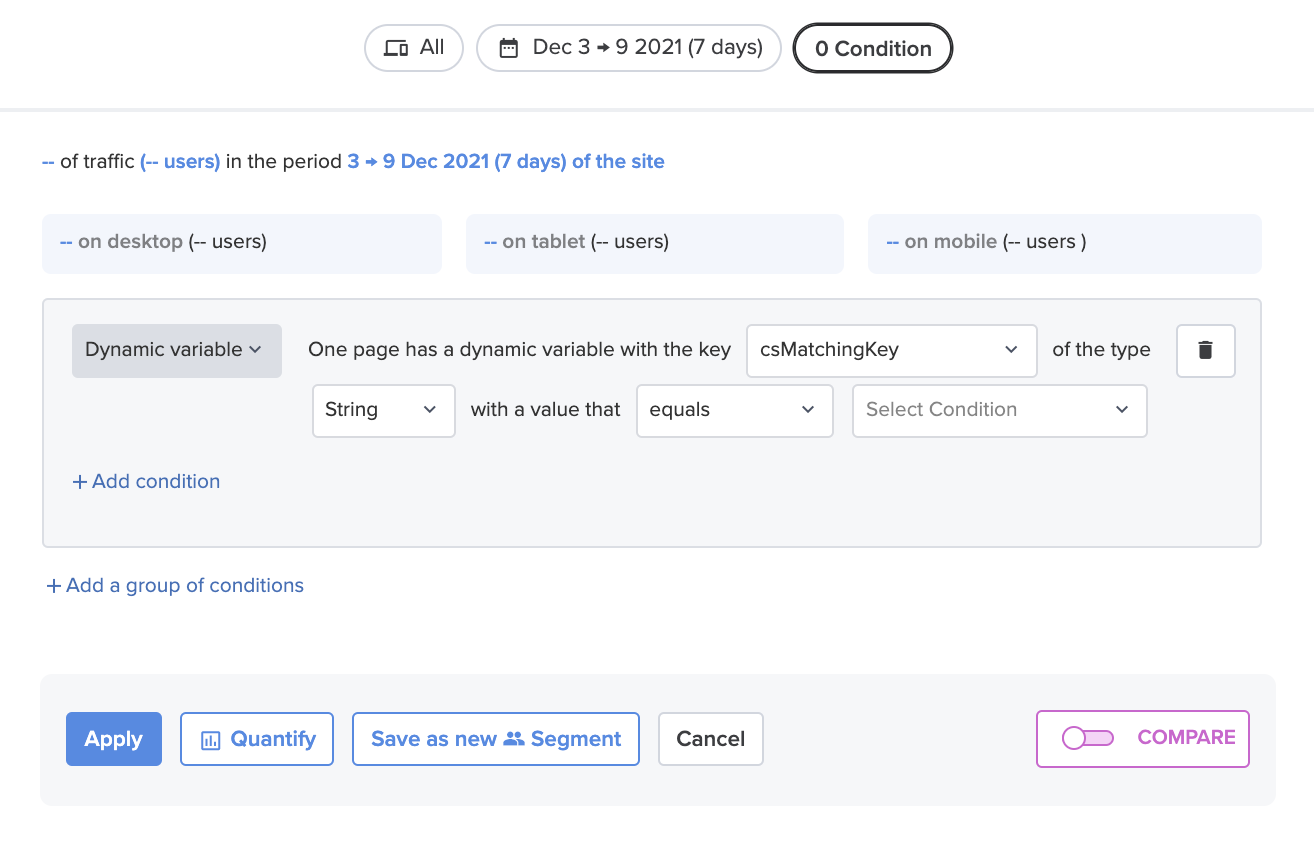Click the people icon before Segment
The image size is (1314, 844).
[514, 739]
